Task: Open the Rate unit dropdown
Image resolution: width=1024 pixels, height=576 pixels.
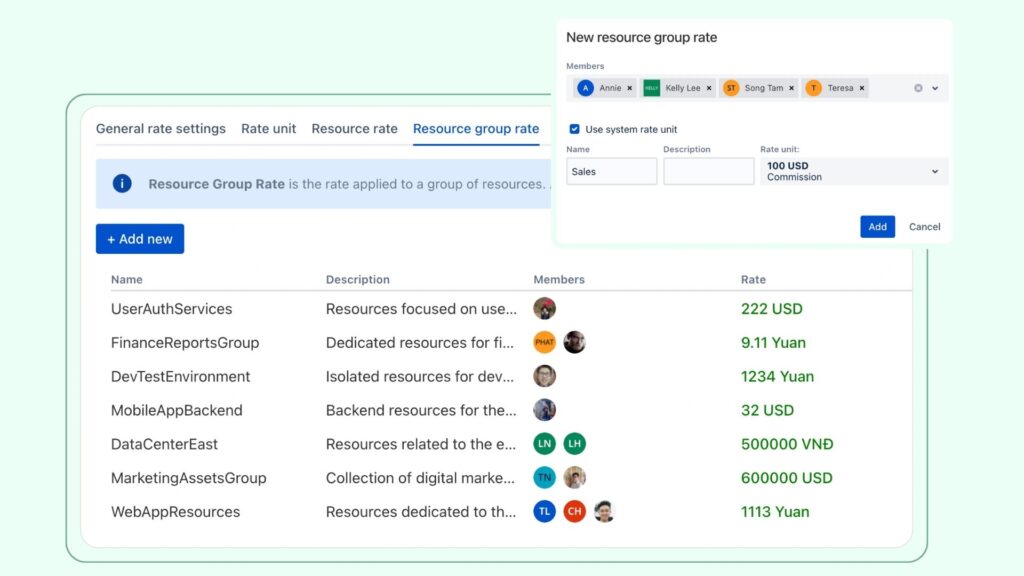Action: [x=853, y=172]
